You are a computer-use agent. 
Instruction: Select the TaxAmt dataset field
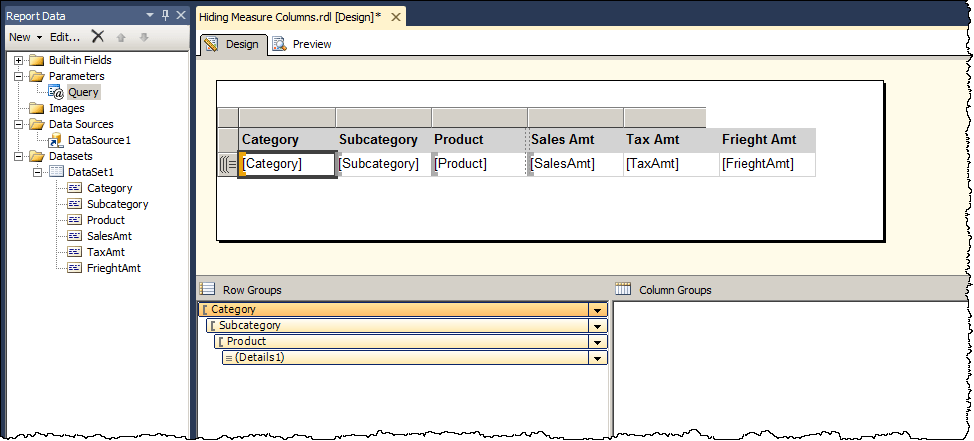[x=106, y=252]
